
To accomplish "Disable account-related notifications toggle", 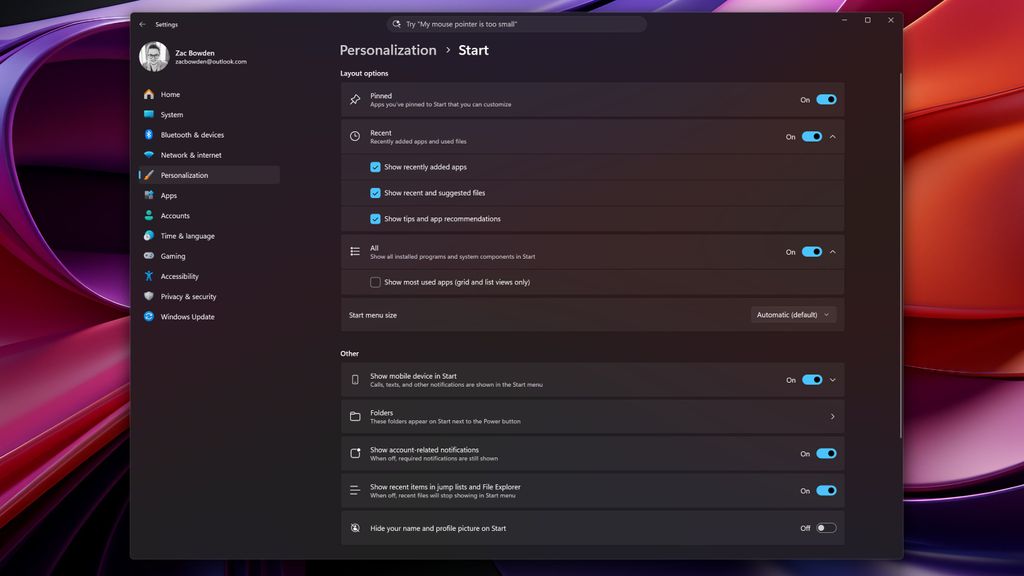I will pos(826,453).
